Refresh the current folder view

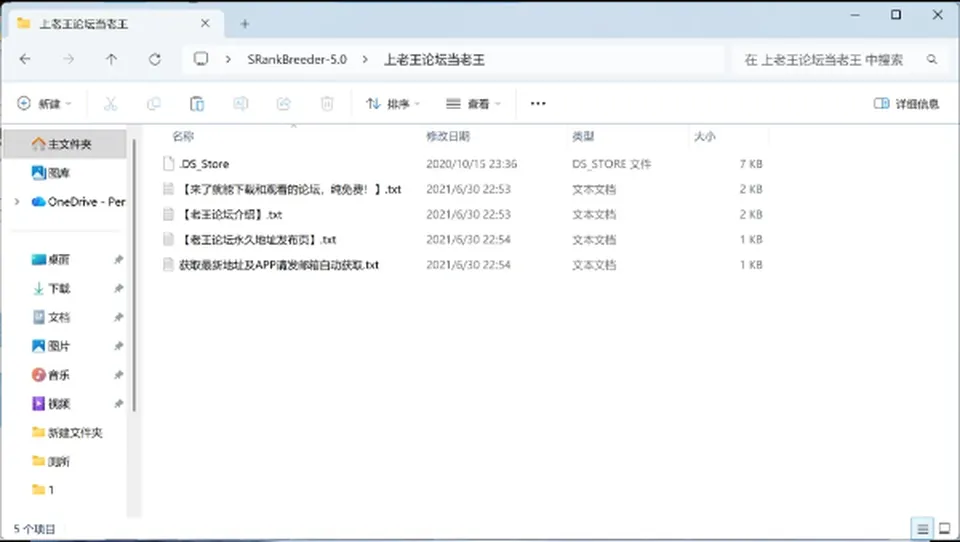[155, 59]
